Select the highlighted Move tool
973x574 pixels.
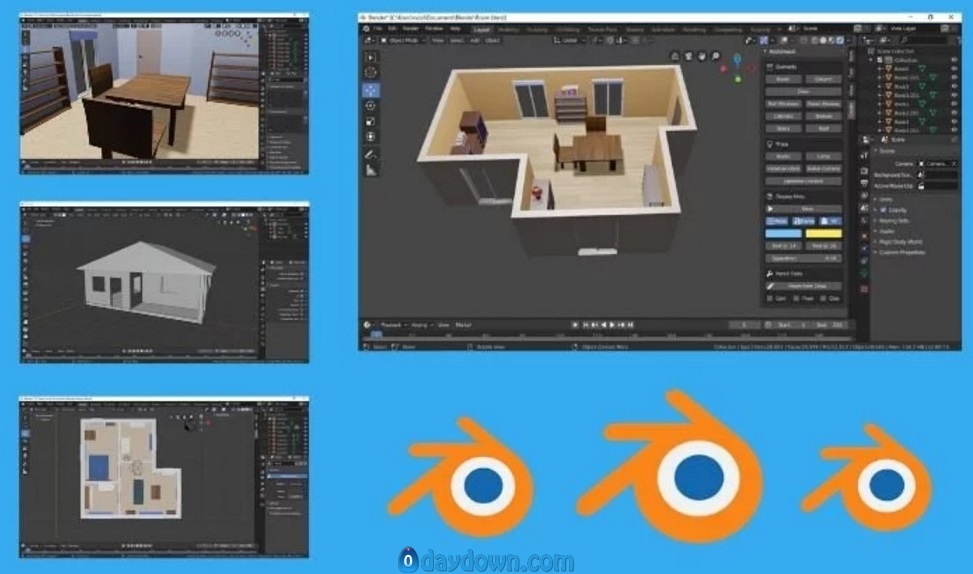pos(371,90)
